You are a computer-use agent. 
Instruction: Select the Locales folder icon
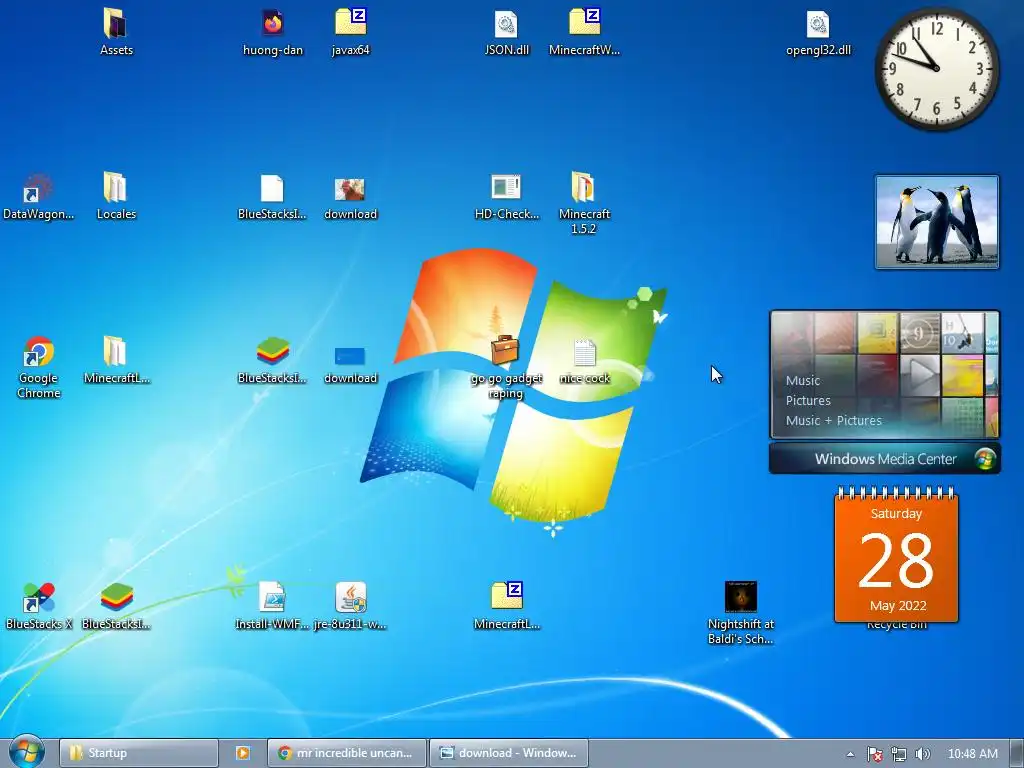[x=116, y=188]
